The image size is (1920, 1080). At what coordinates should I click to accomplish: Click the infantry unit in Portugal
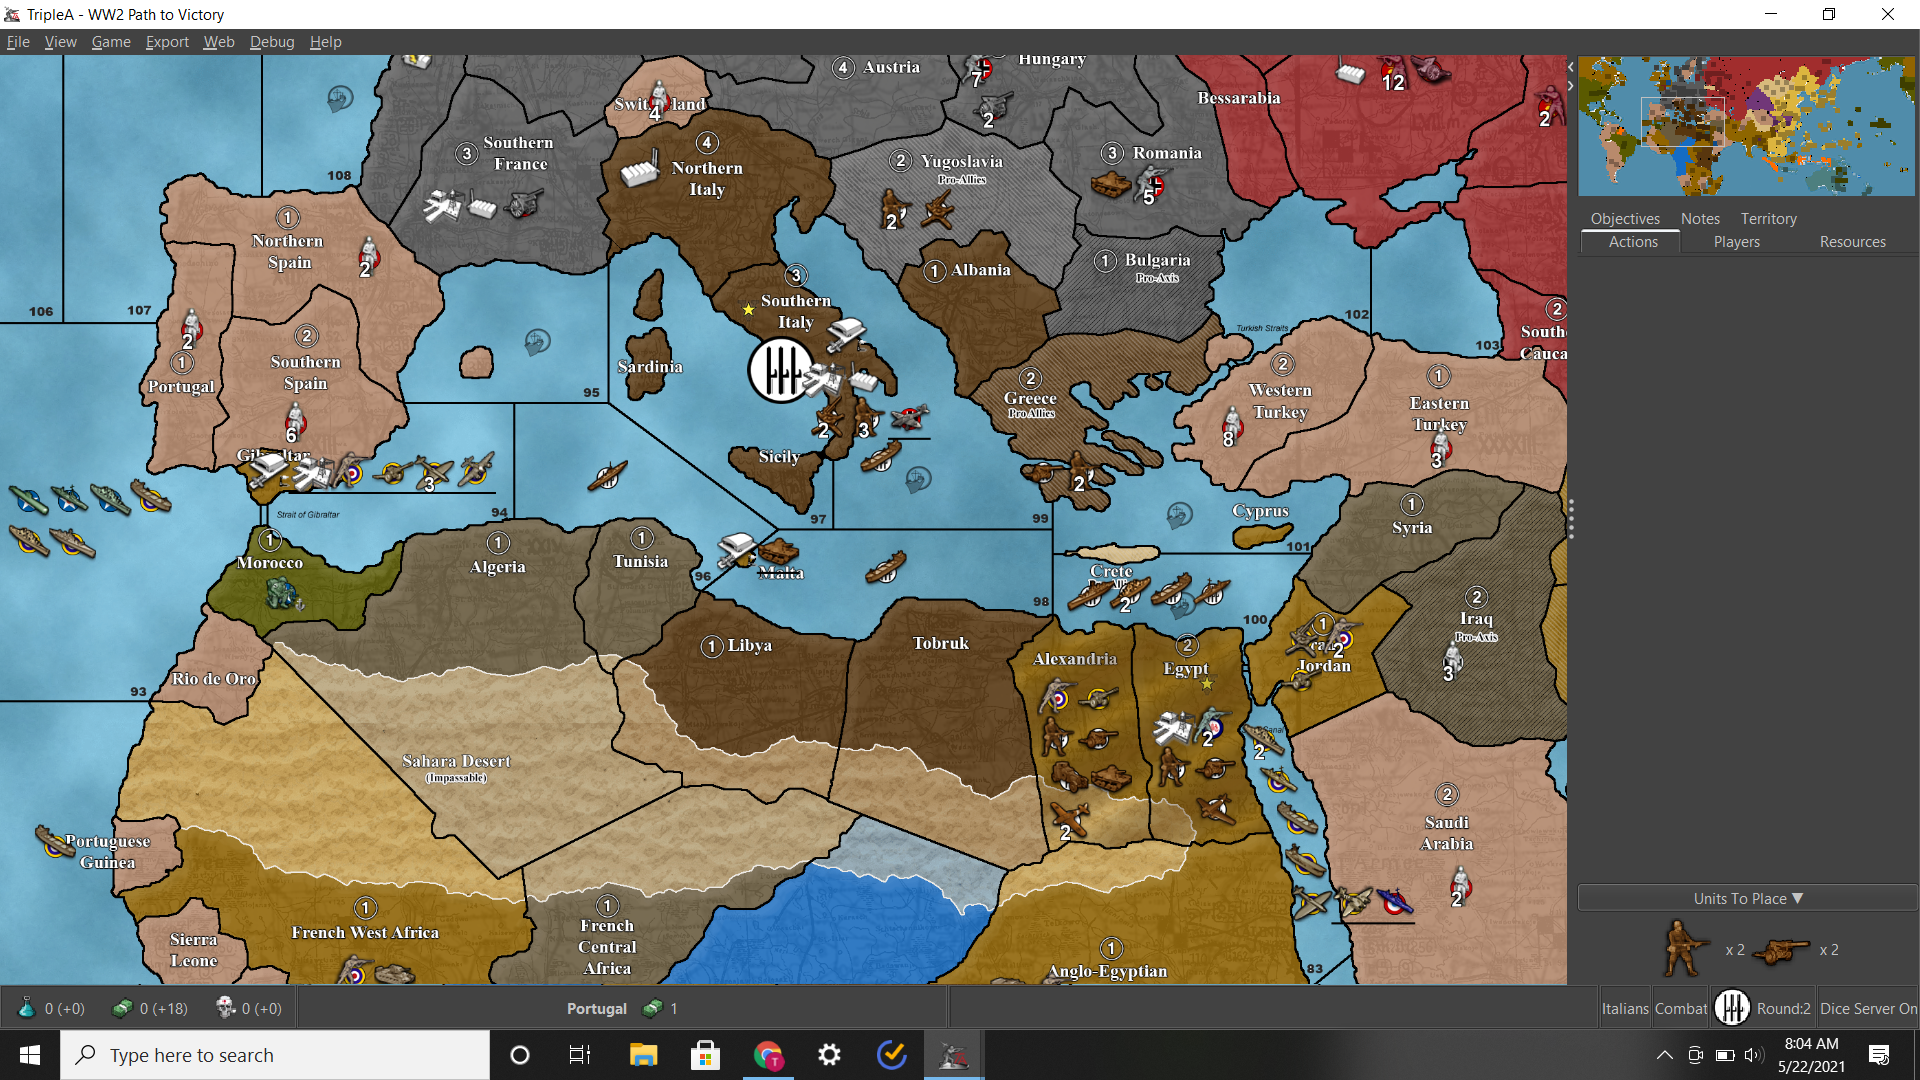(x=191, y=327)
